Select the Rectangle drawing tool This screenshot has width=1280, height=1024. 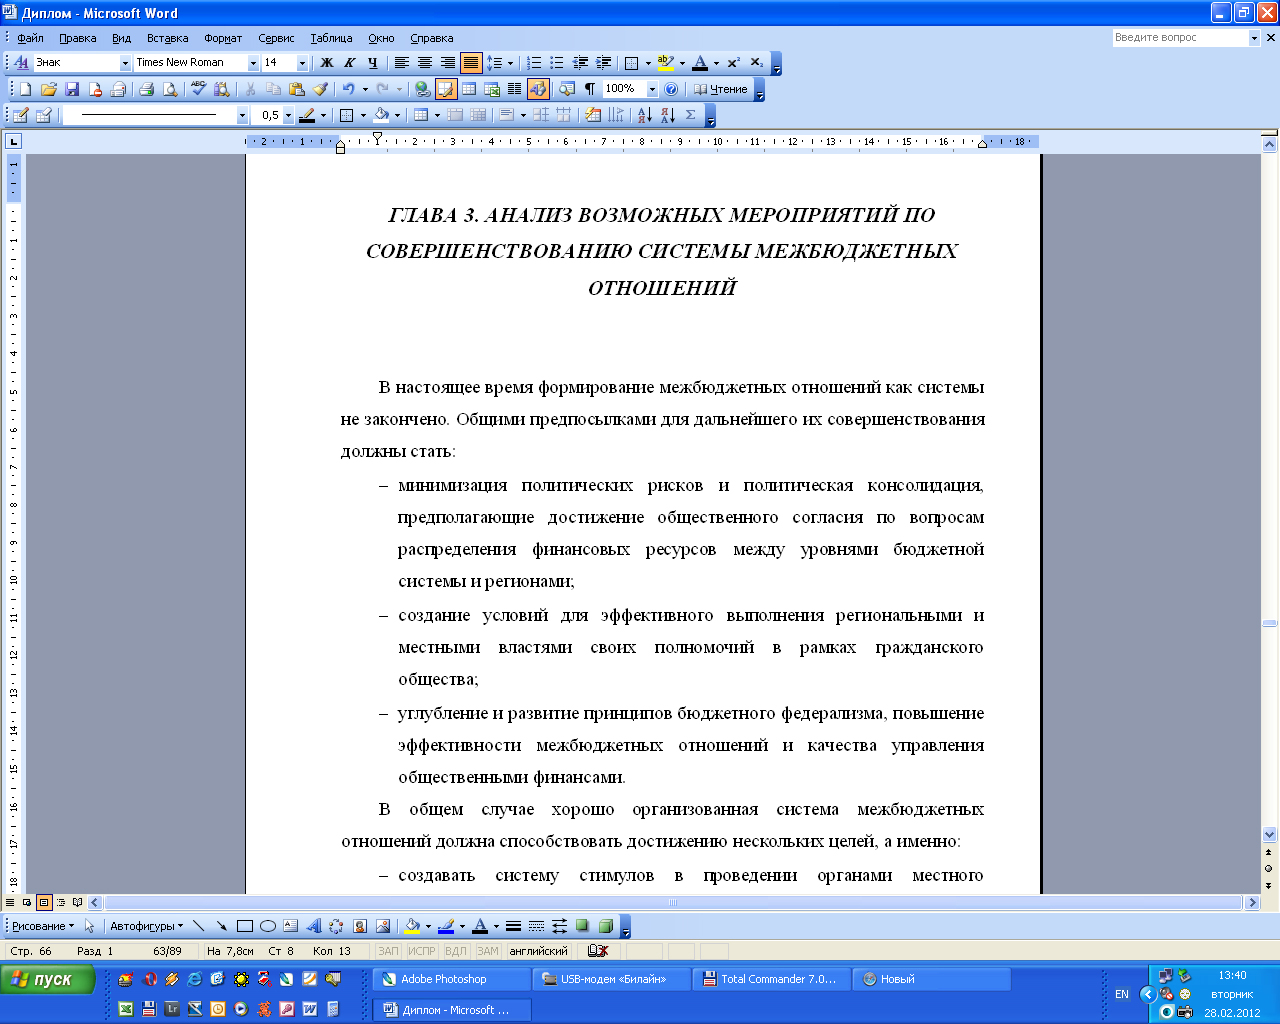click(244, 926)
